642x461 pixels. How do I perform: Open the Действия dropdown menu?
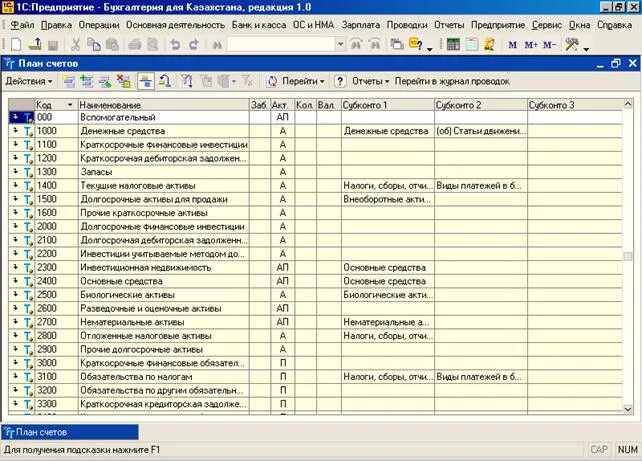[29, 81]
